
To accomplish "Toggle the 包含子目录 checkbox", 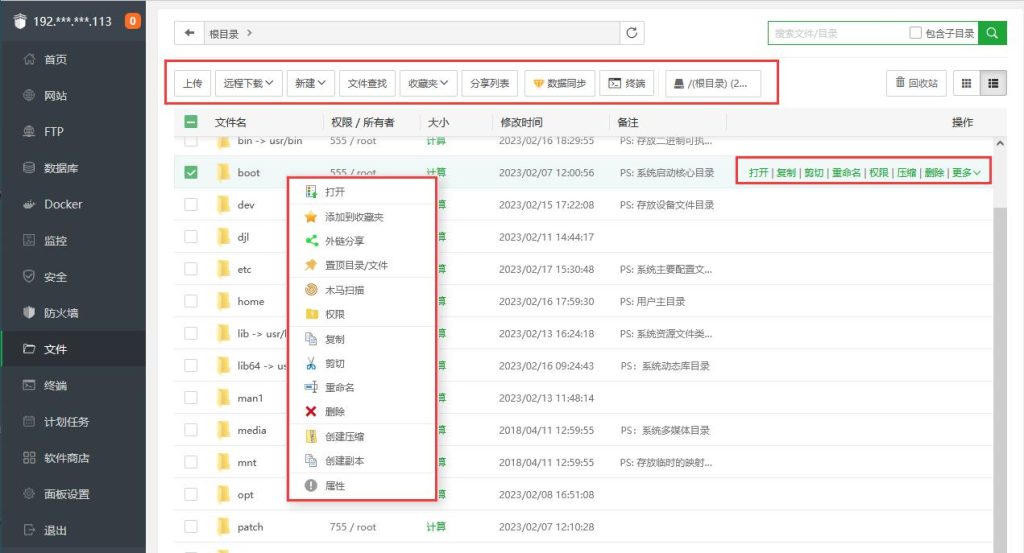I will pos(916,33).
